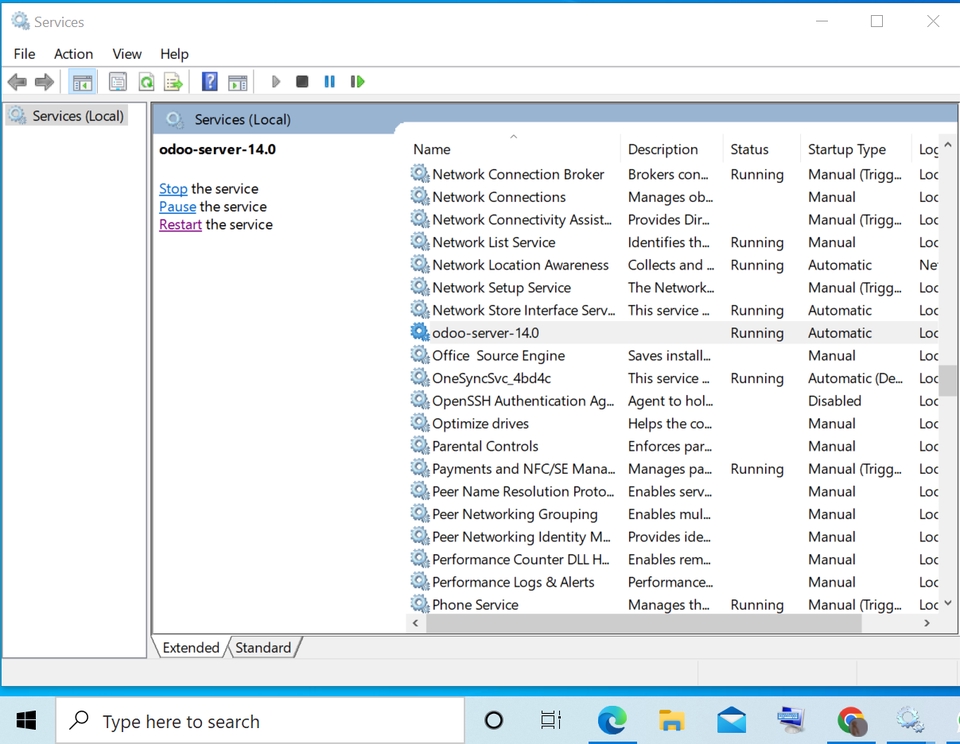
Task: Open the Help toolbar icon
Action: click(x=210, y=82)
